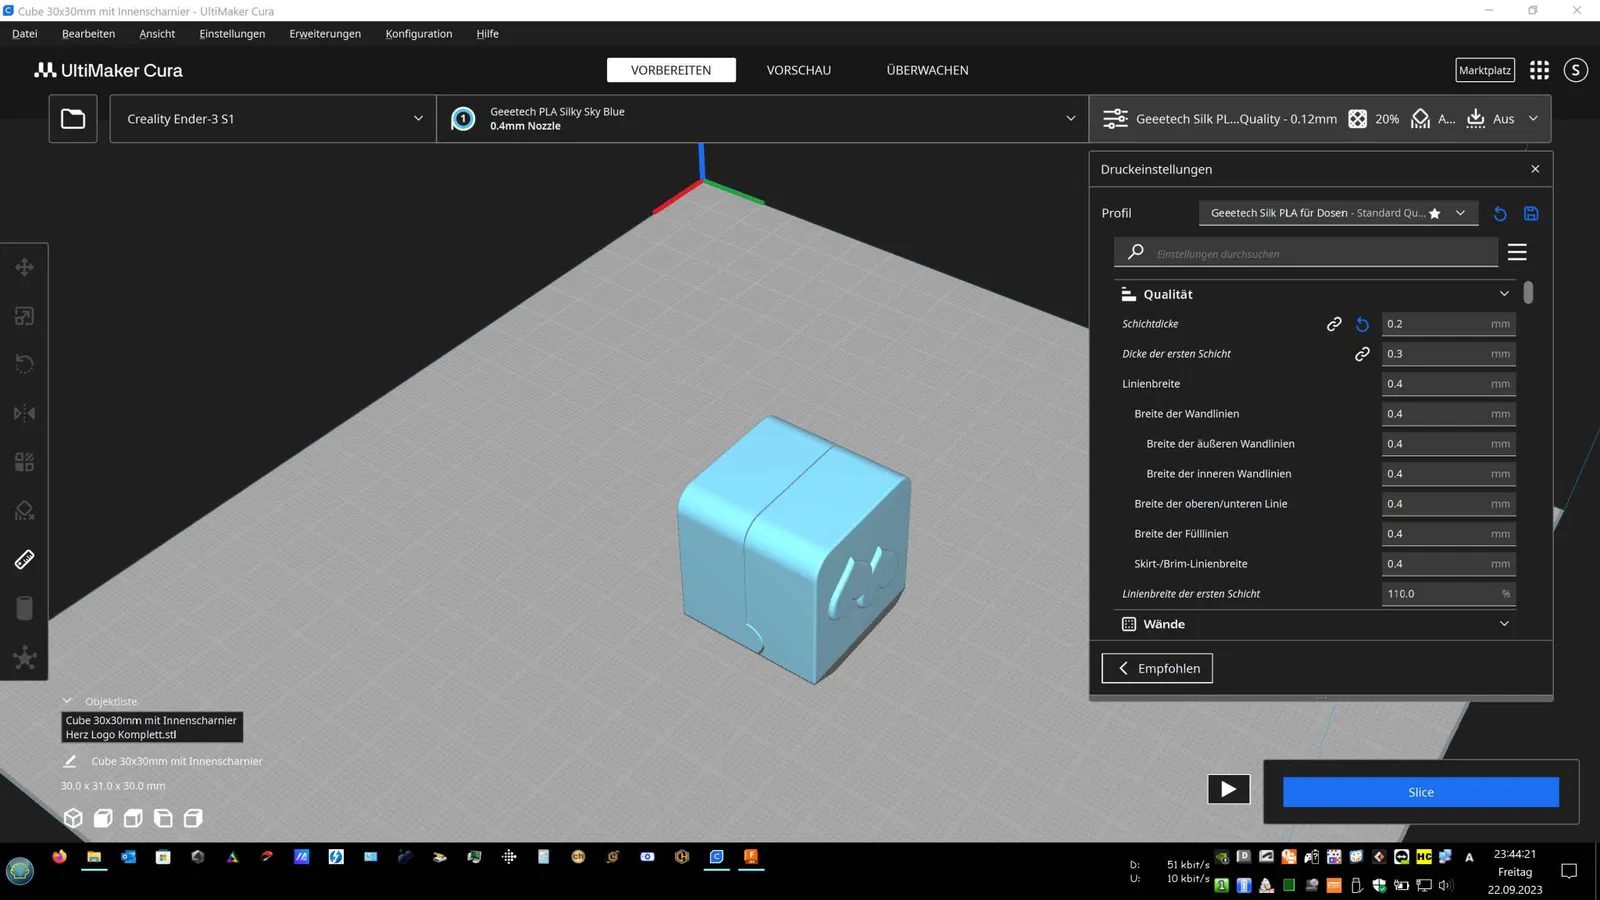Click the Empfohlen button
Image resolution: width=1600 pixels, height=900 pixels.
(1157, 668)
